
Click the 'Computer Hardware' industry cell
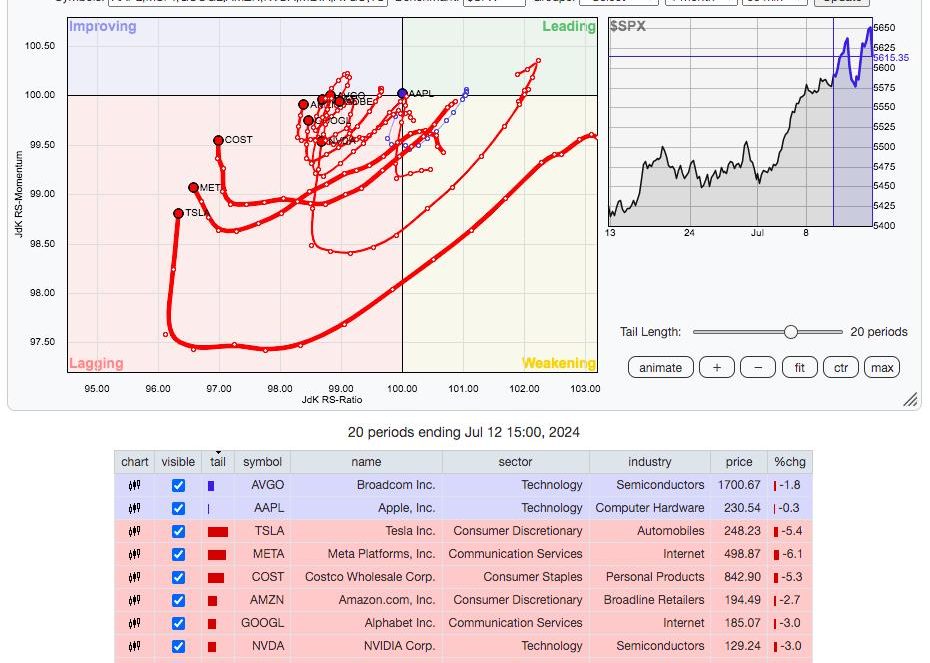[x=649, y=508]
